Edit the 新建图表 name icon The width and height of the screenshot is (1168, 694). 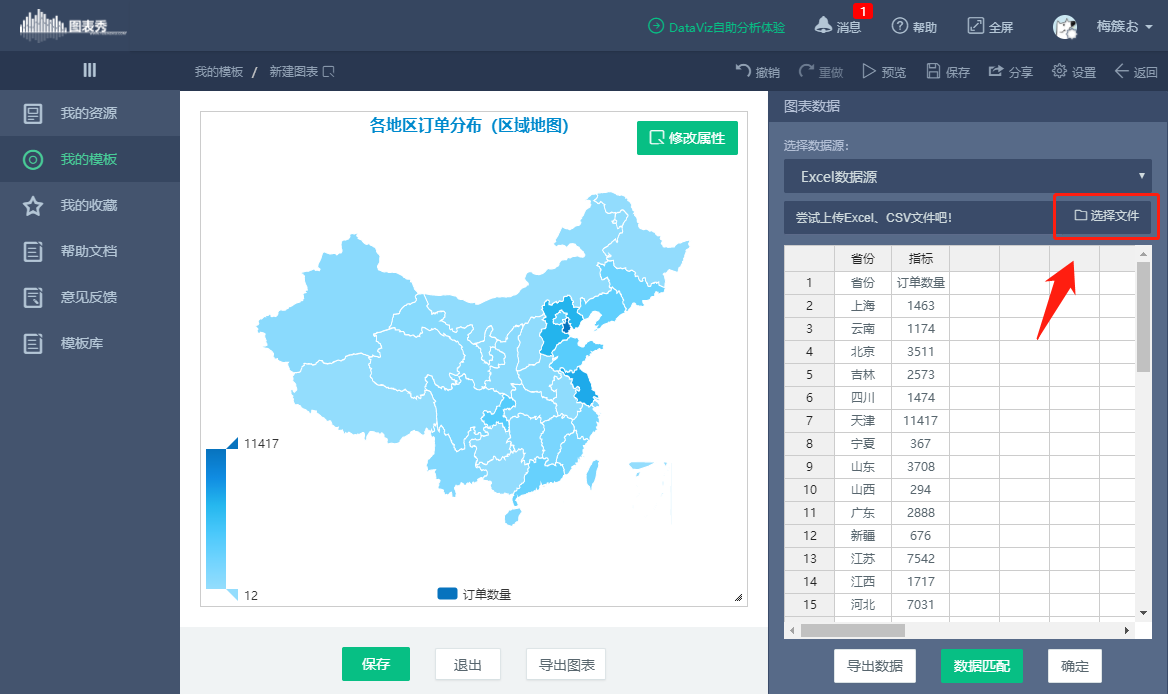pos(328,71)
